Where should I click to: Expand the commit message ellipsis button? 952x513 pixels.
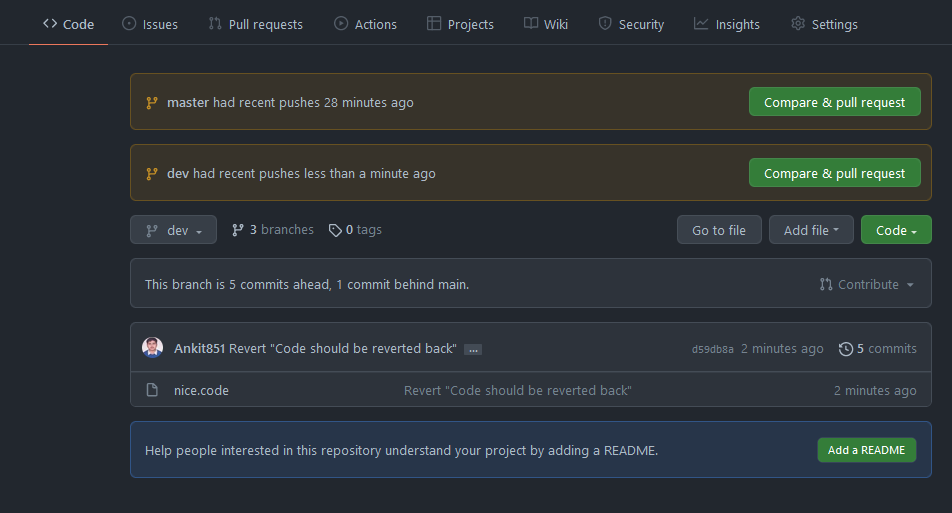(x=473, y=349)
